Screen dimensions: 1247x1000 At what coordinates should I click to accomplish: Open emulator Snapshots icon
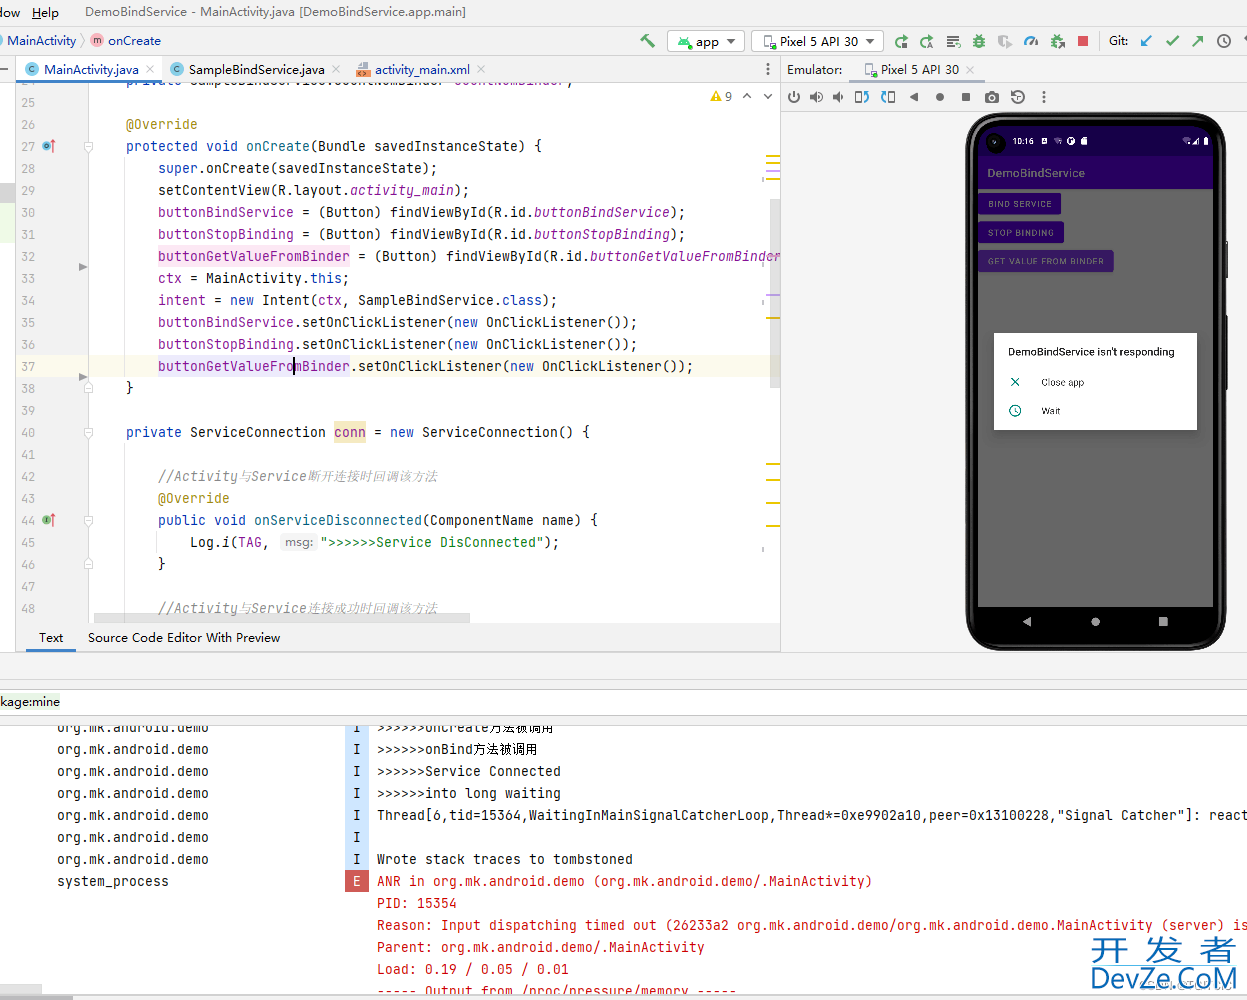click(x=1018, y=97)
